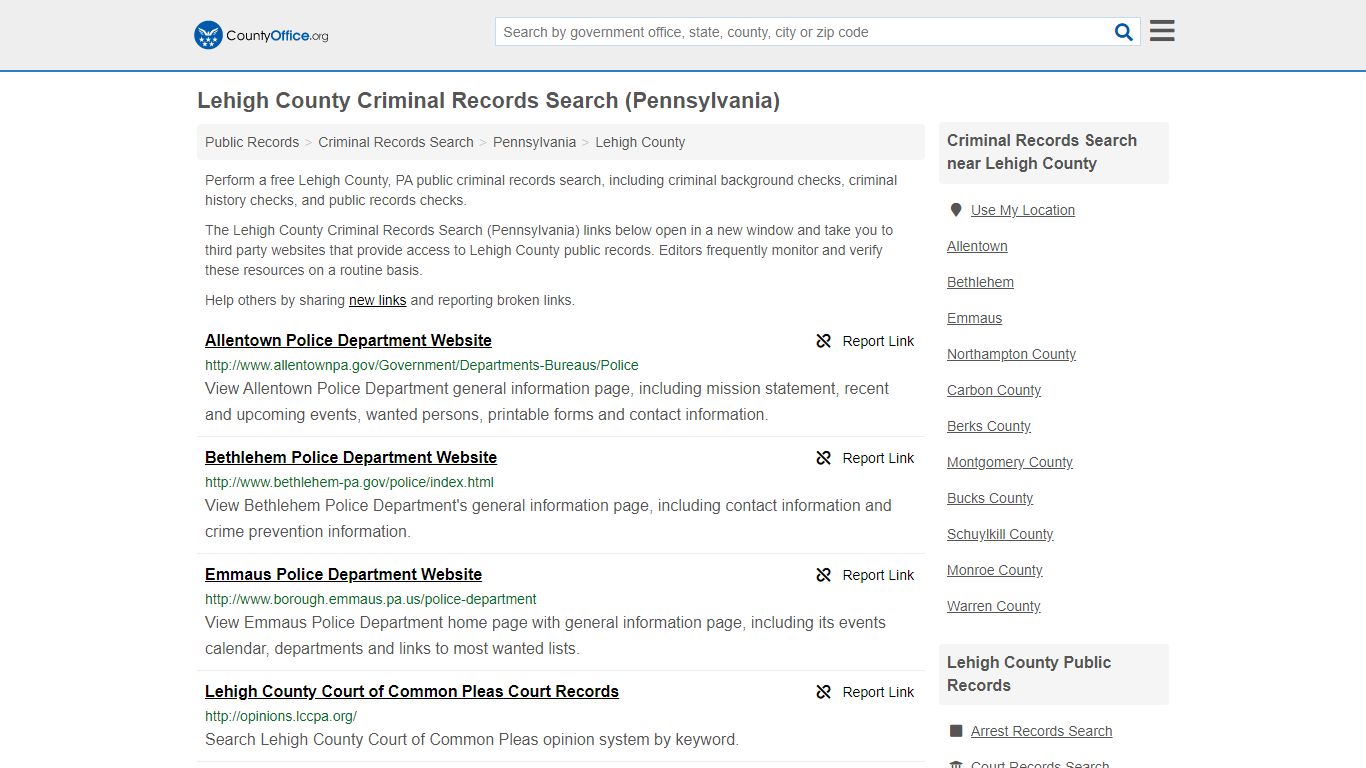Viewport: 1366px width, 768px height.
Task: Click the opinions.lccpa.org URL
Action: (x=281, y=716)
